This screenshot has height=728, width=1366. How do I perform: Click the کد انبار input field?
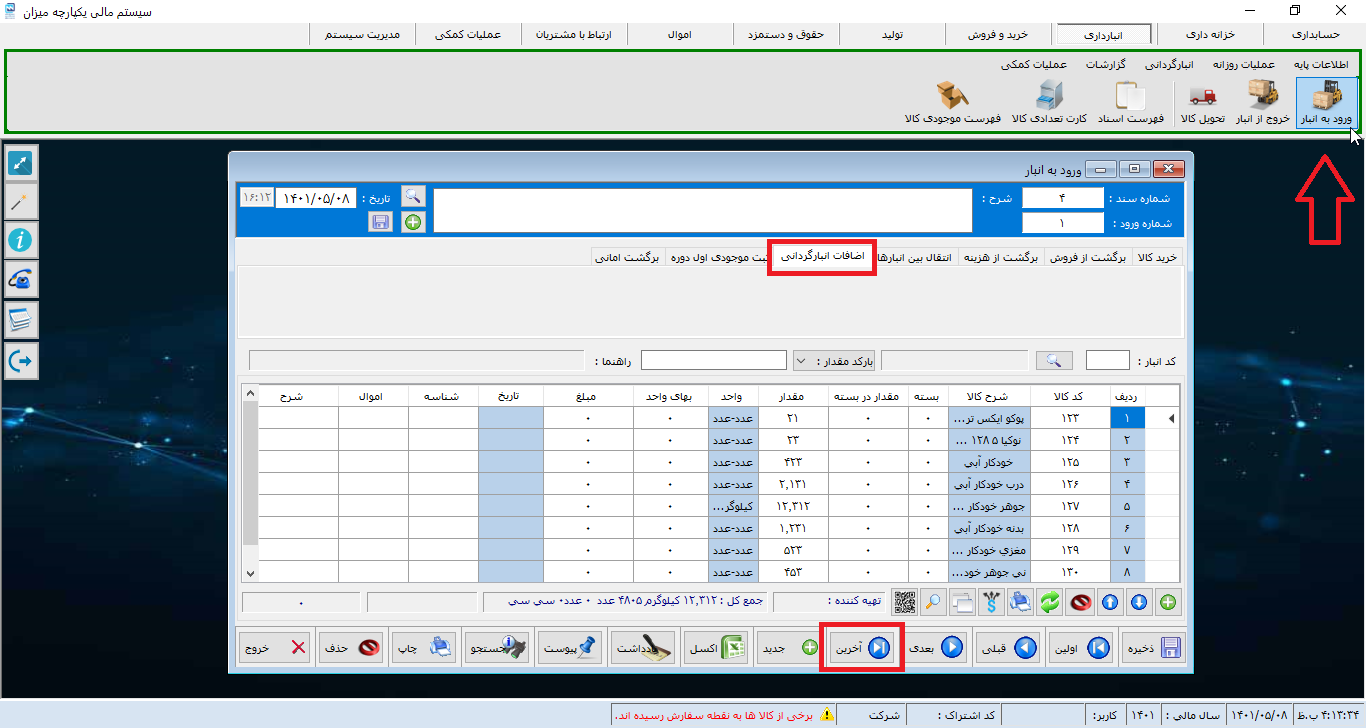coord(1107,360)
